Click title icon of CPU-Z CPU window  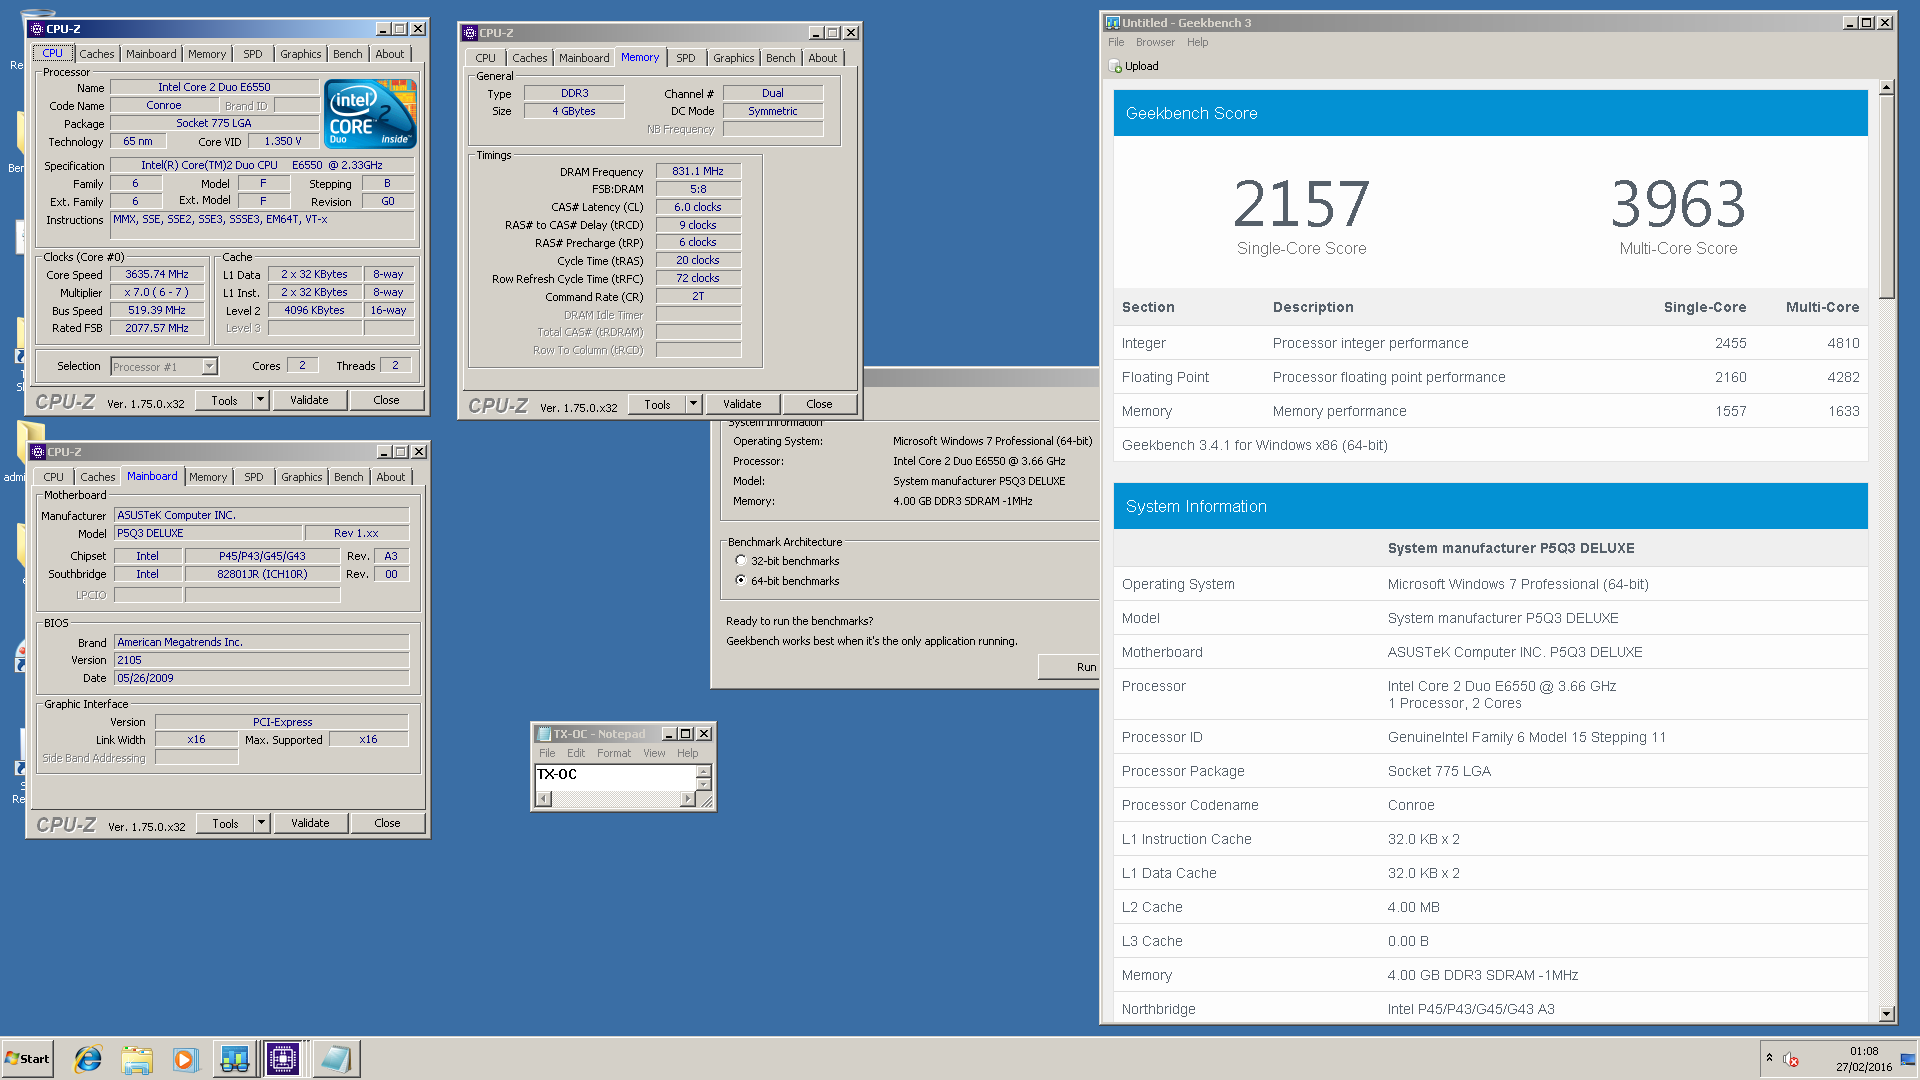point(37,29)
